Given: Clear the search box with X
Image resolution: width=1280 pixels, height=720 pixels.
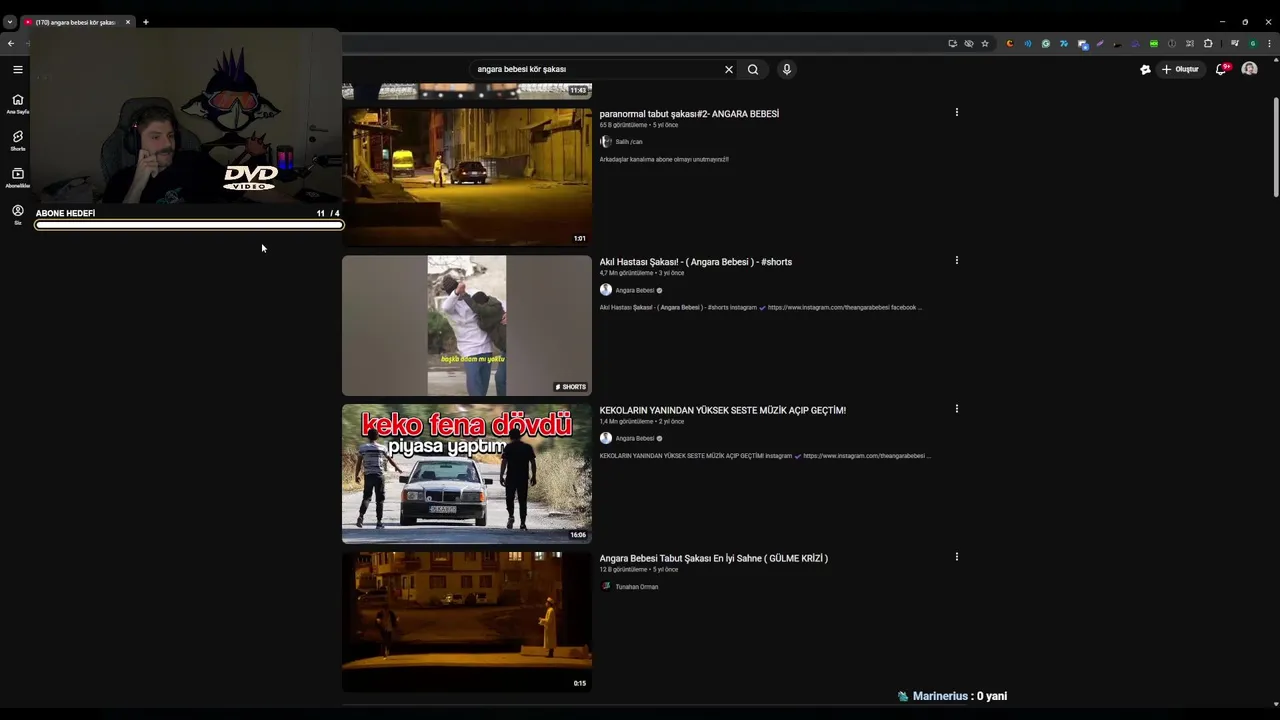Looking at the screenshot, I should point(729,69).
